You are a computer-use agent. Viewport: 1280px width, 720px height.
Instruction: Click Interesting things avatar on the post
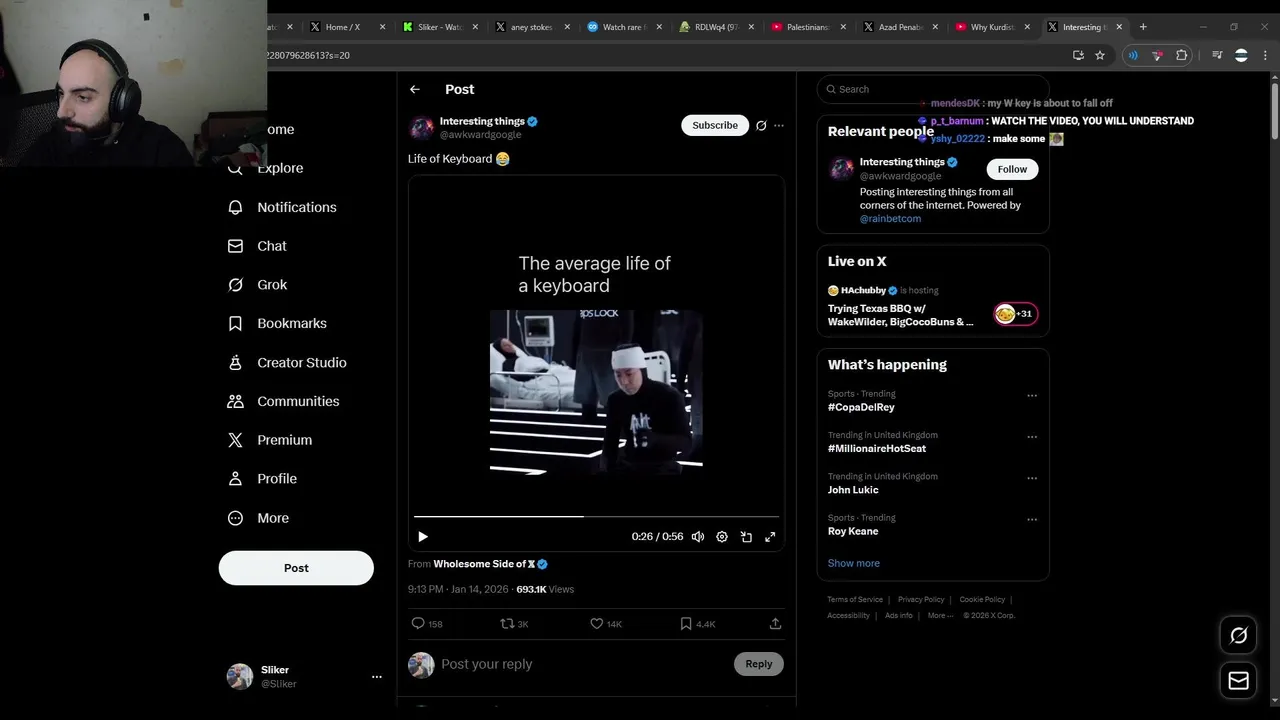point(421,128)
